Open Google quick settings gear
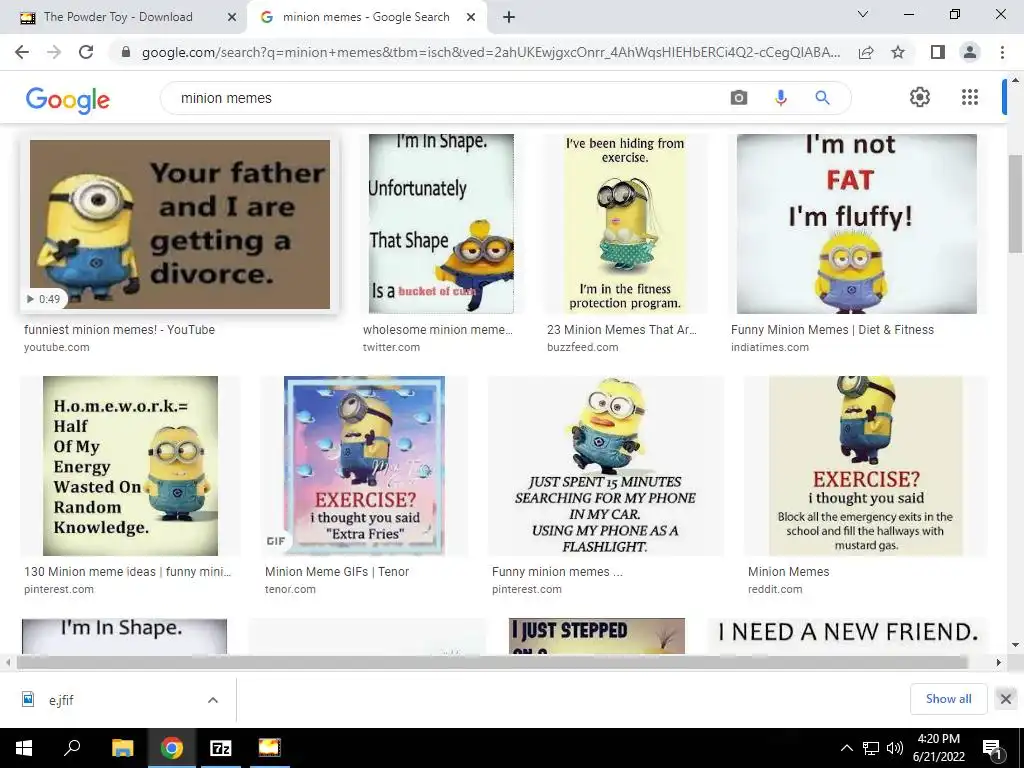 [x=920, y=97]
